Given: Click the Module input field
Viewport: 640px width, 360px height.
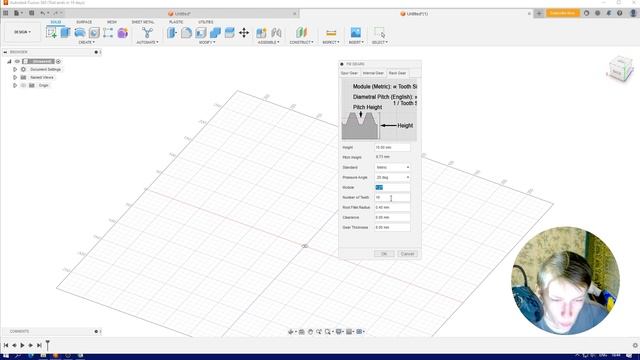Looking at the screenshot, I should click(392, 187).
